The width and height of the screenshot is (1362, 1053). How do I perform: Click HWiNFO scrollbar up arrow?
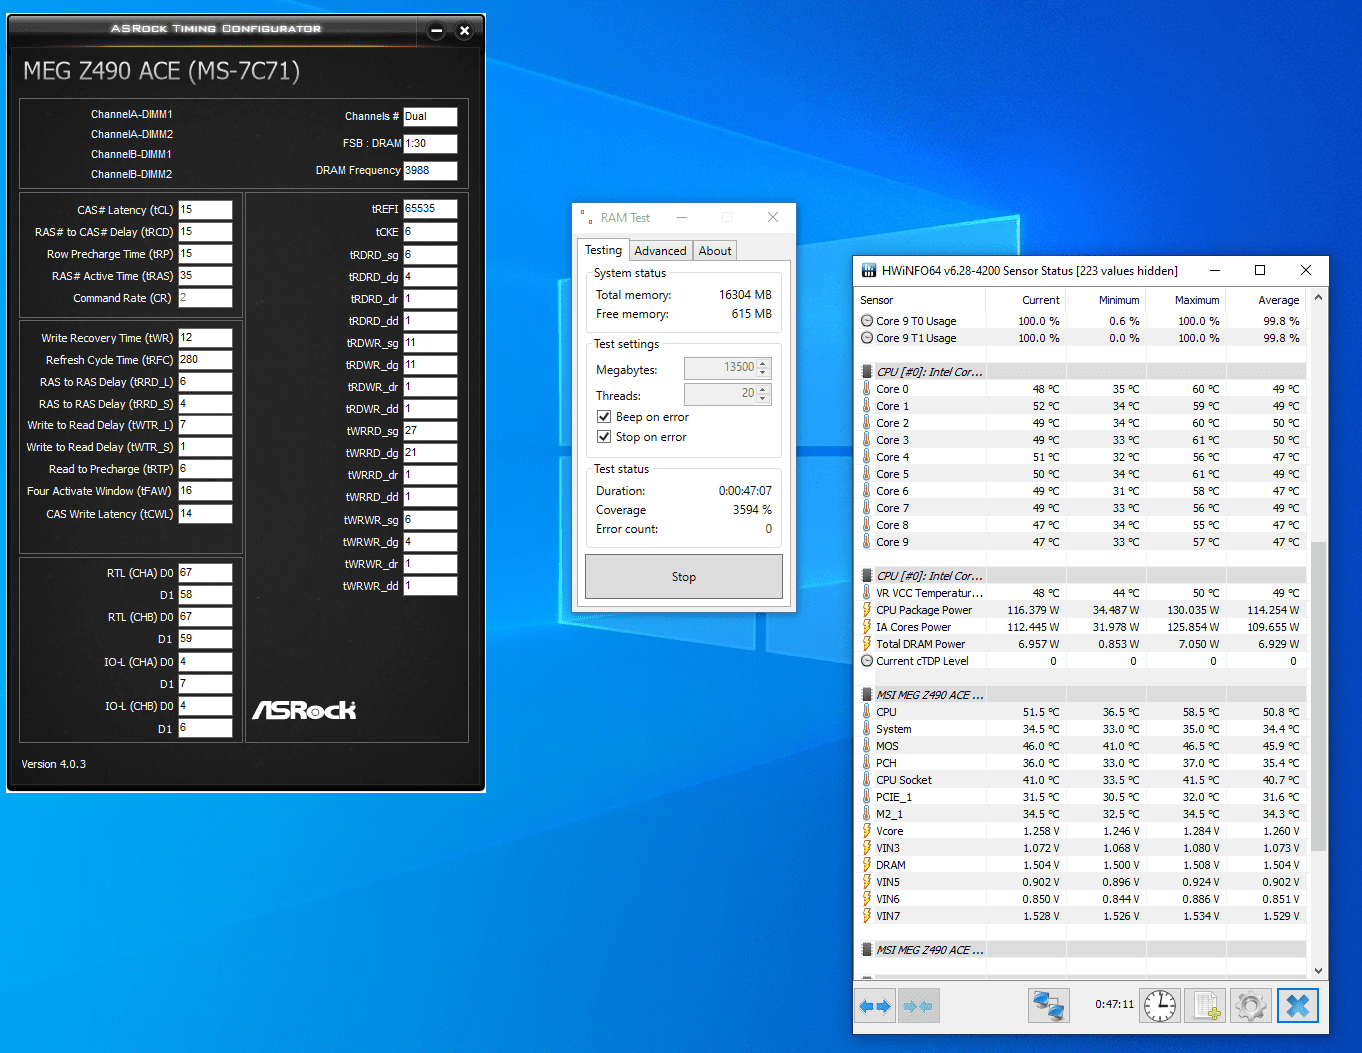1318,298
